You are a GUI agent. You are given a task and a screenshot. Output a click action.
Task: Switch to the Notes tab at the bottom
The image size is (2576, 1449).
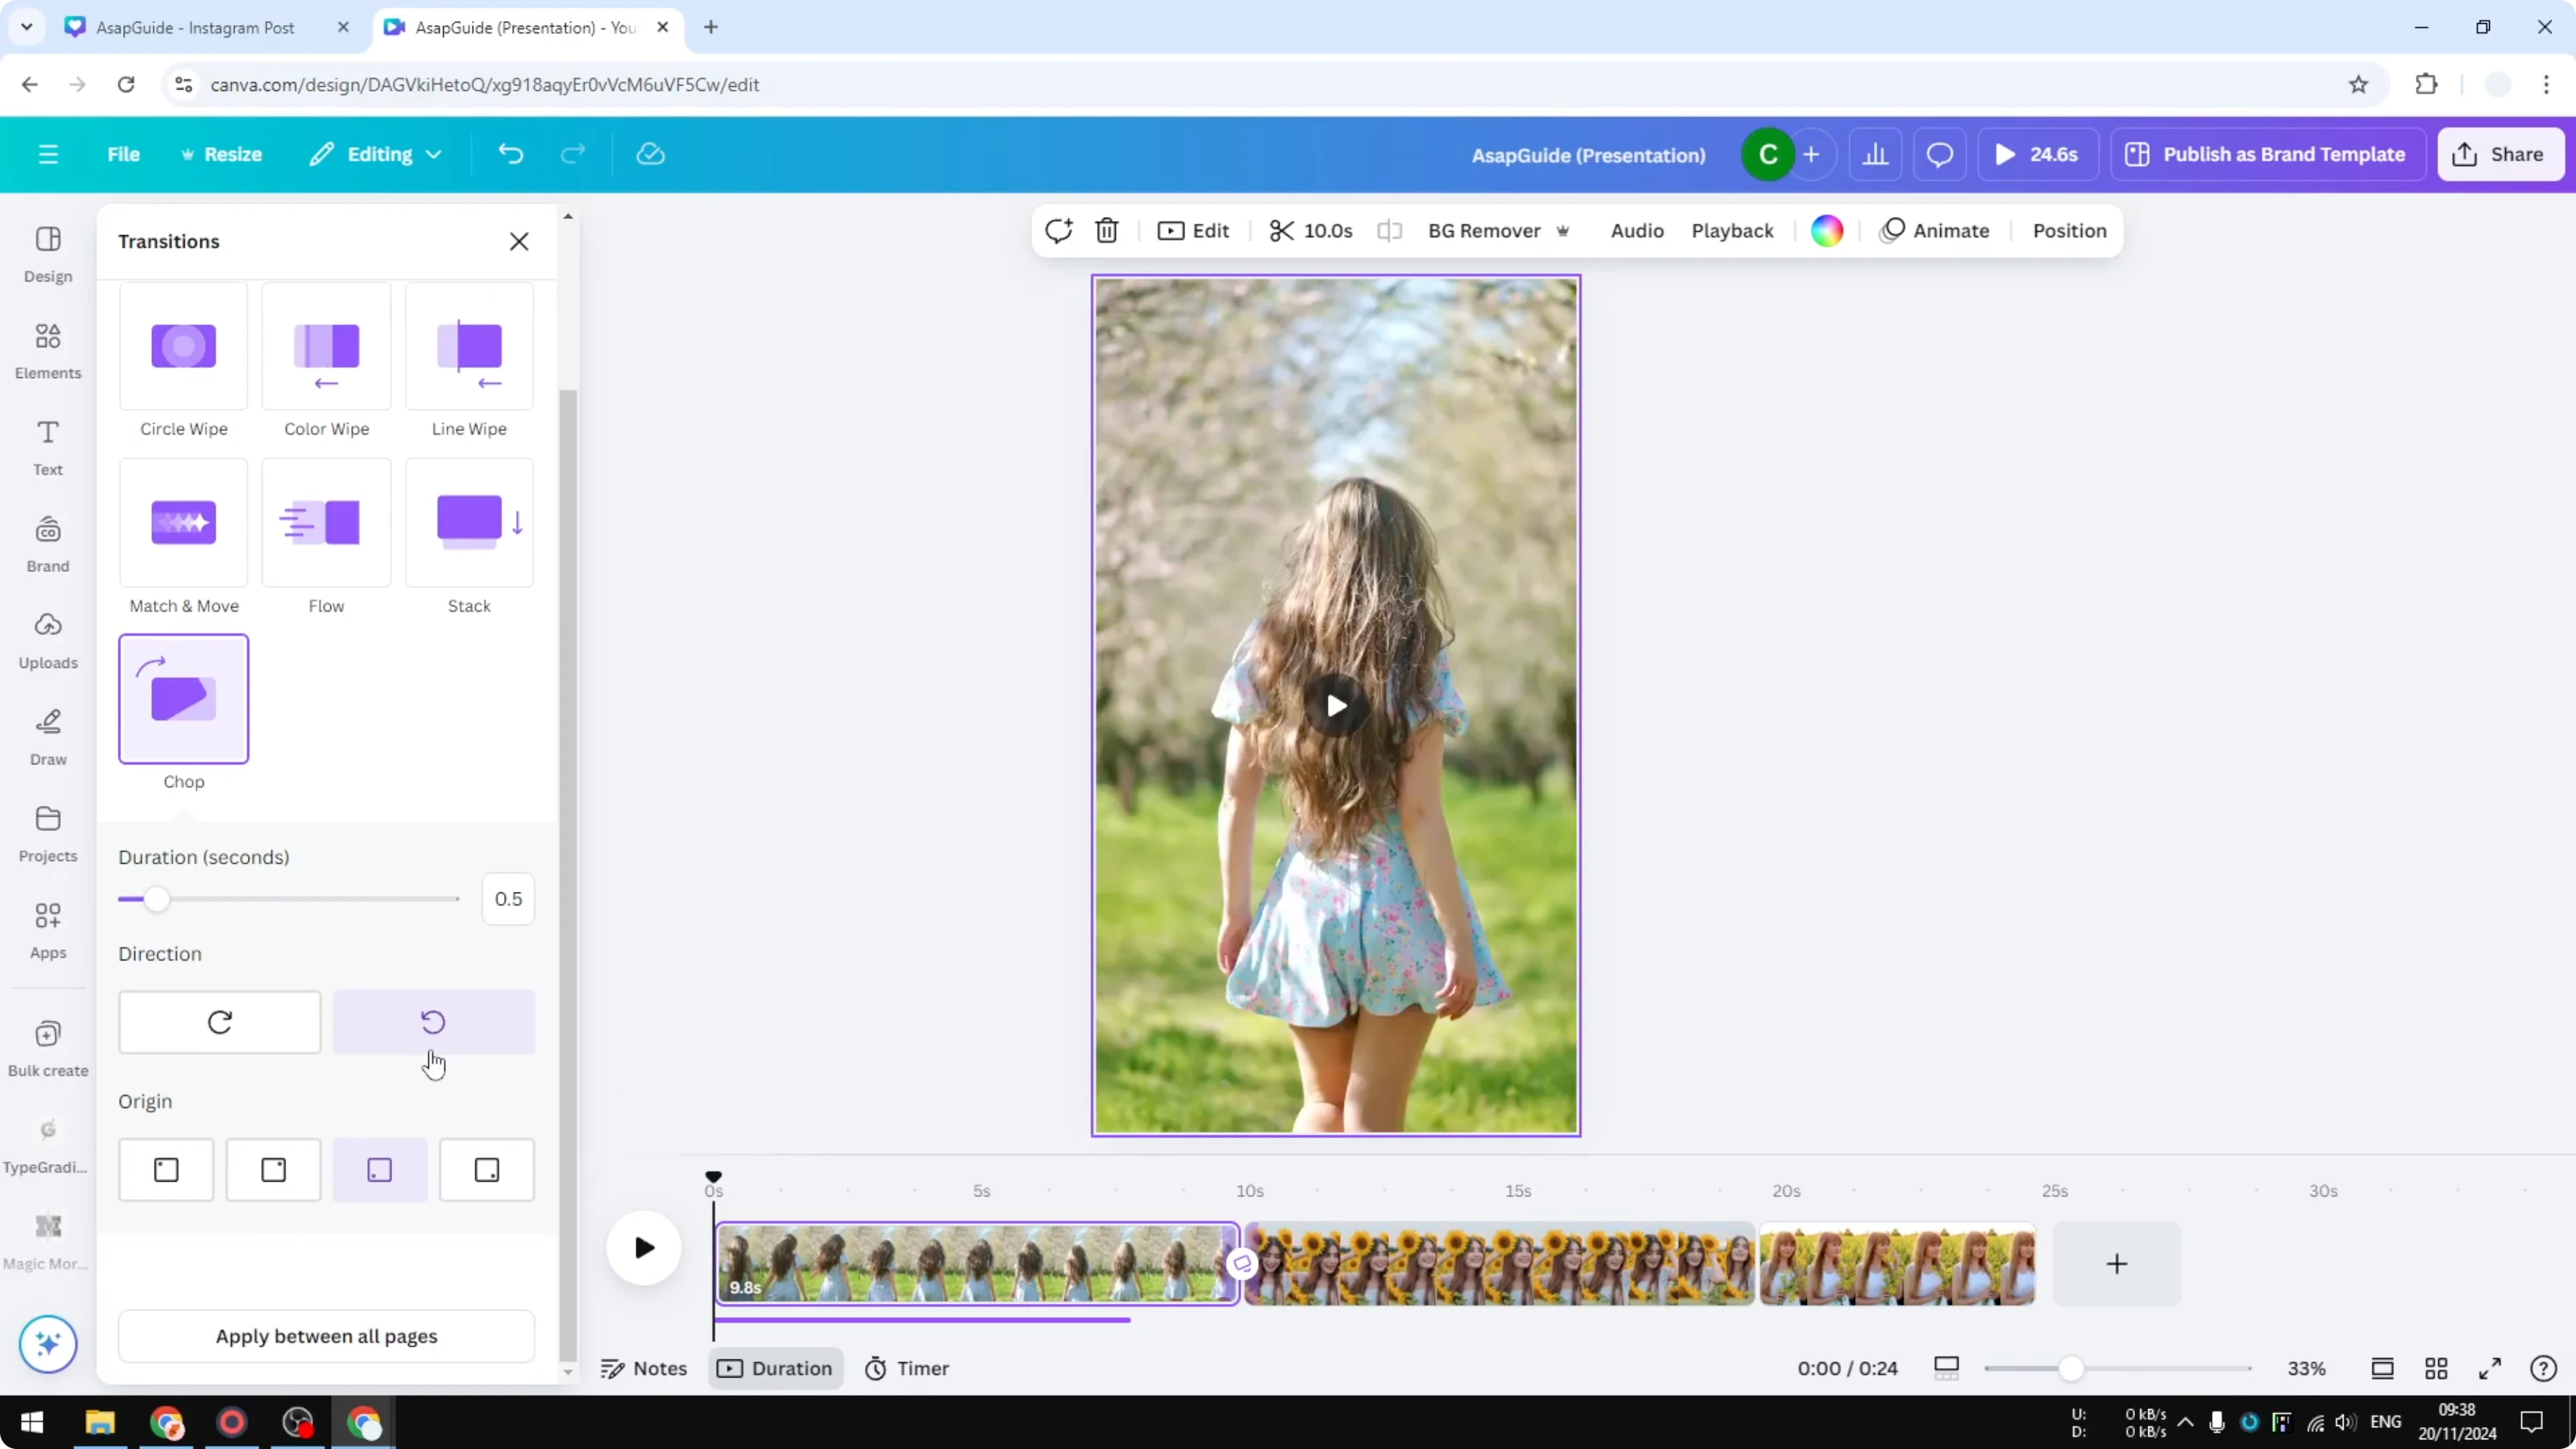click(644, 1368)
